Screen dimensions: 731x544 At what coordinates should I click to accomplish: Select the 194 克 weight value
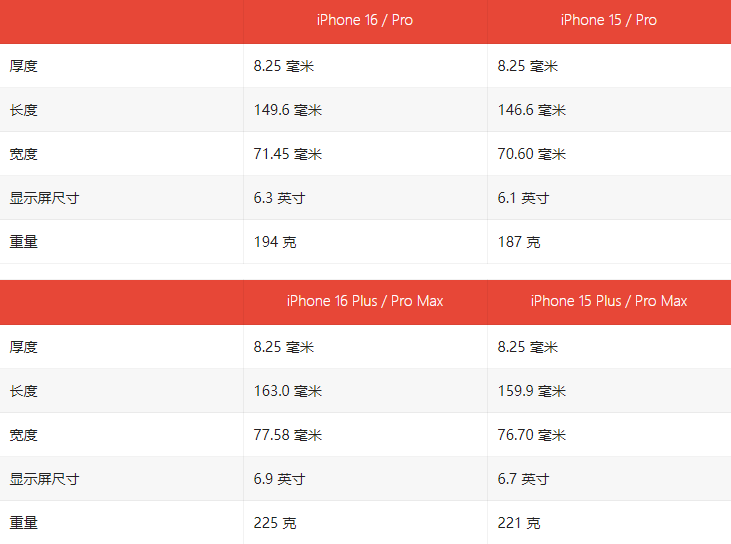[275, 242]
